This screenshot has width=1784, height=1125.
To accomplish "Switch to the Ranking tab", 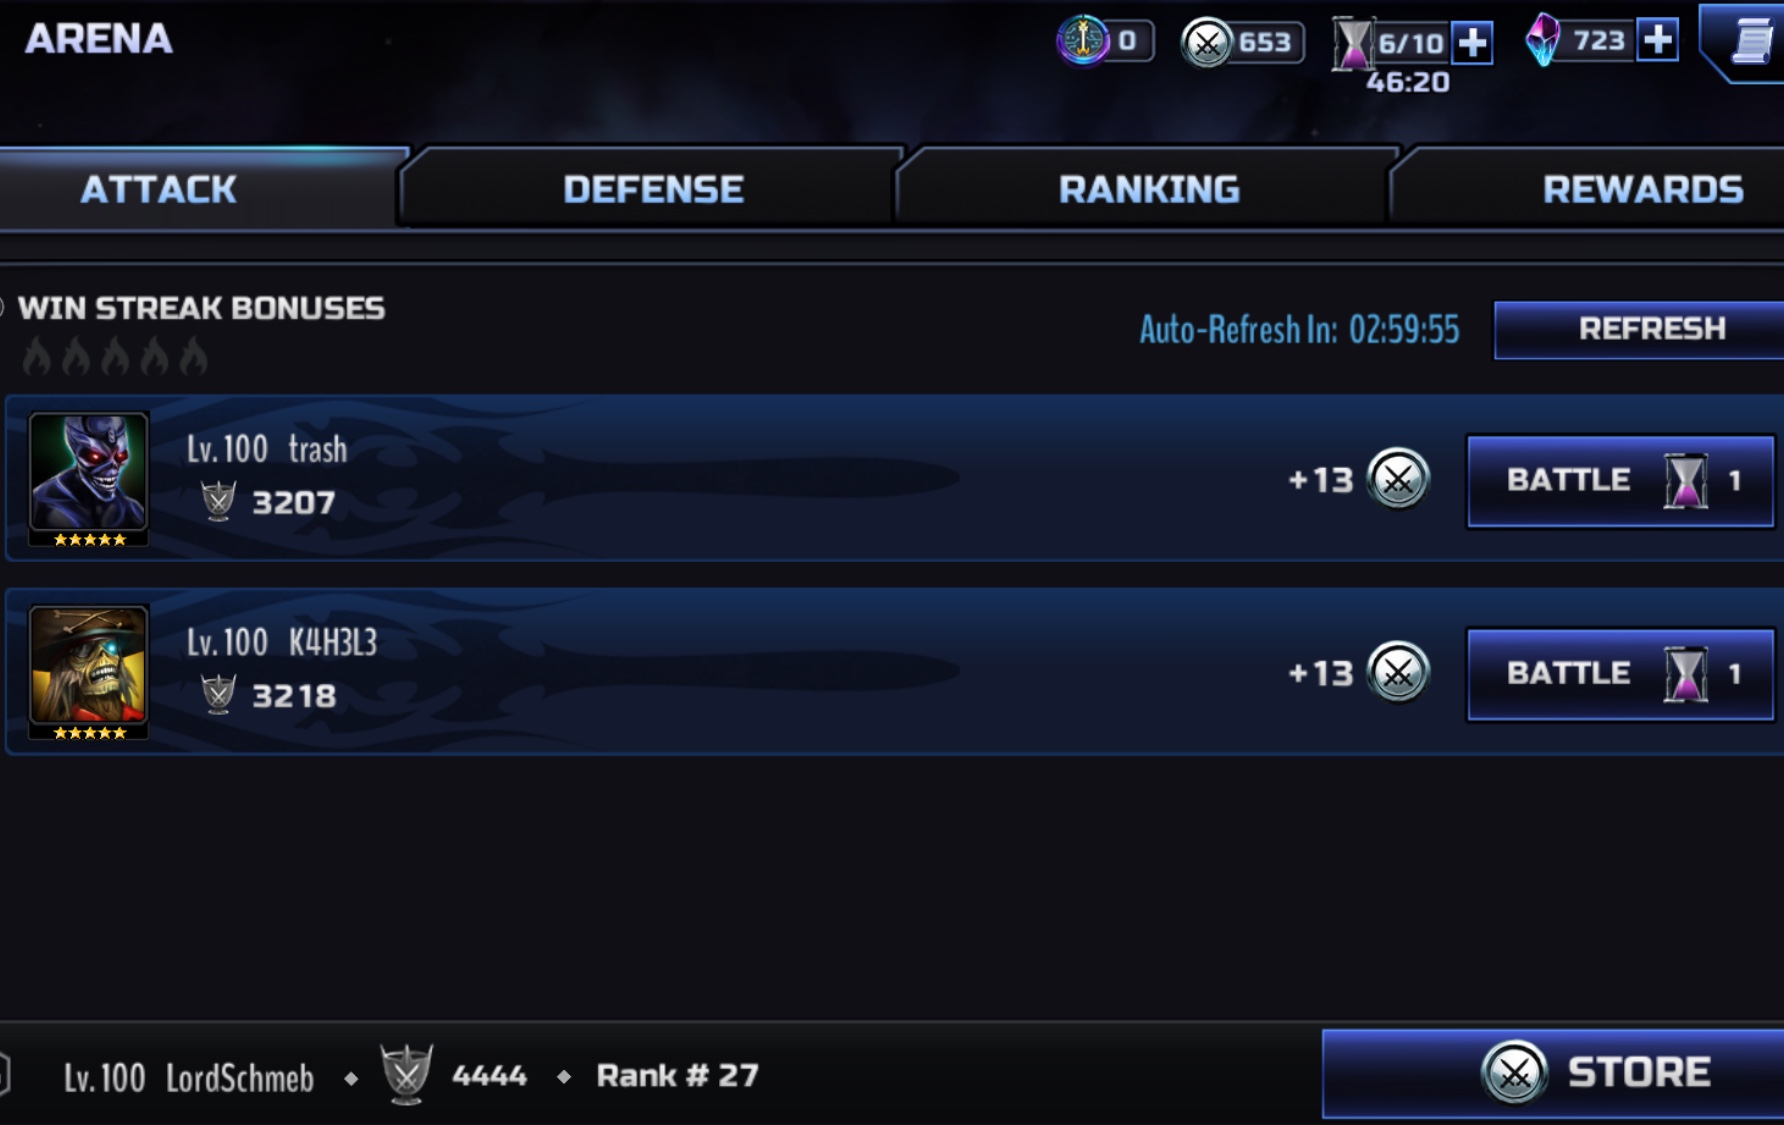I will (x=1148, y=189).
